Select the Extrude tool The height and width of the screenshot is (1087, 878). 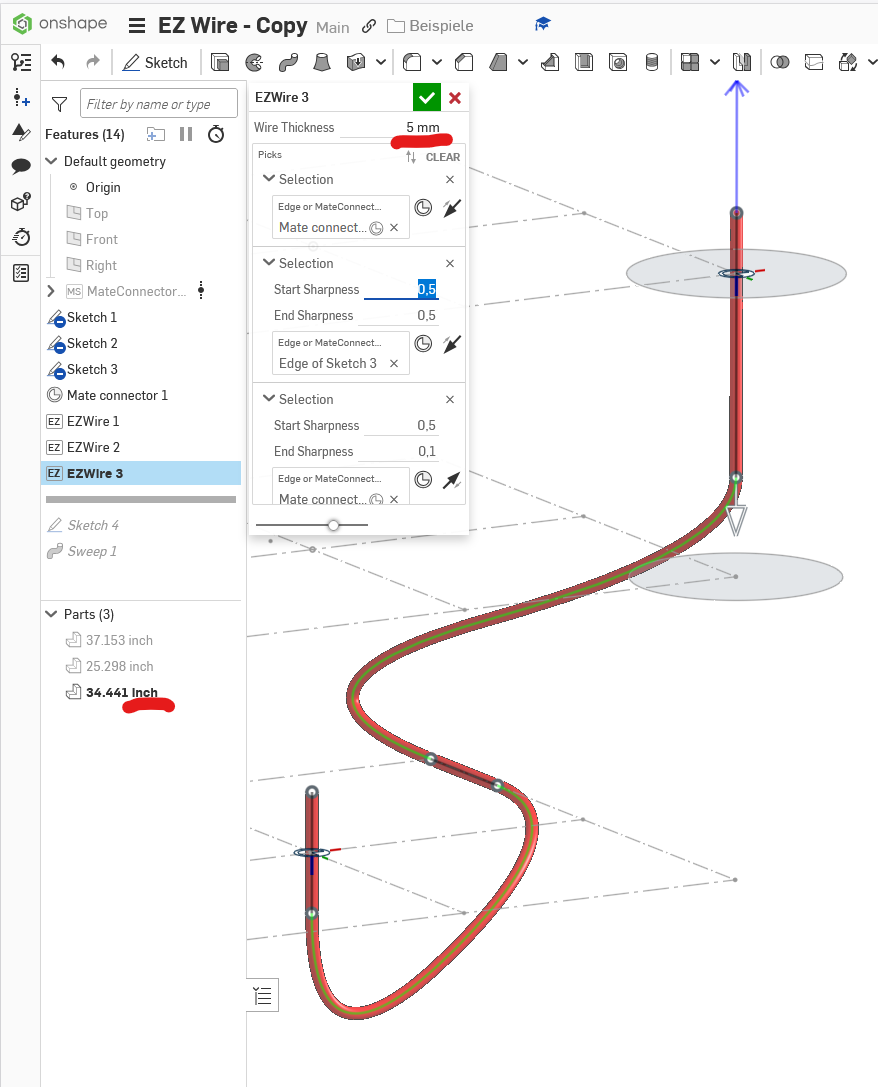click(x=220, y=62)
